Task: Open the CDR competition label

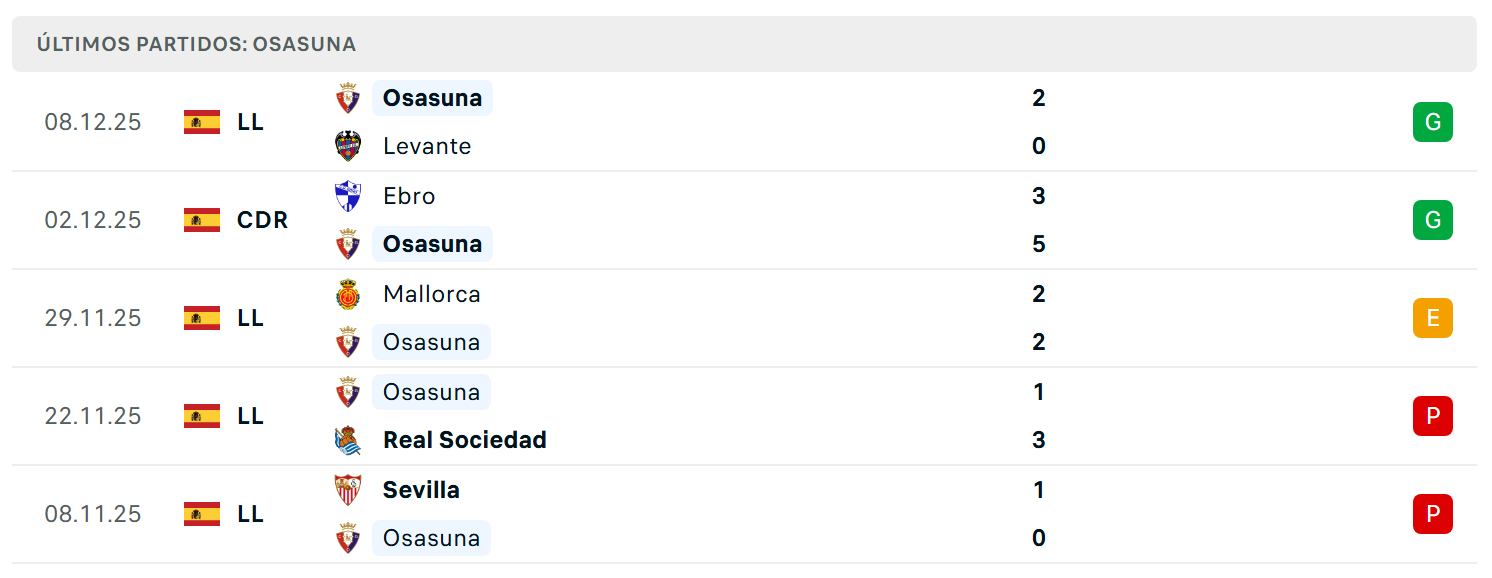Action: [x=263, y=220]
